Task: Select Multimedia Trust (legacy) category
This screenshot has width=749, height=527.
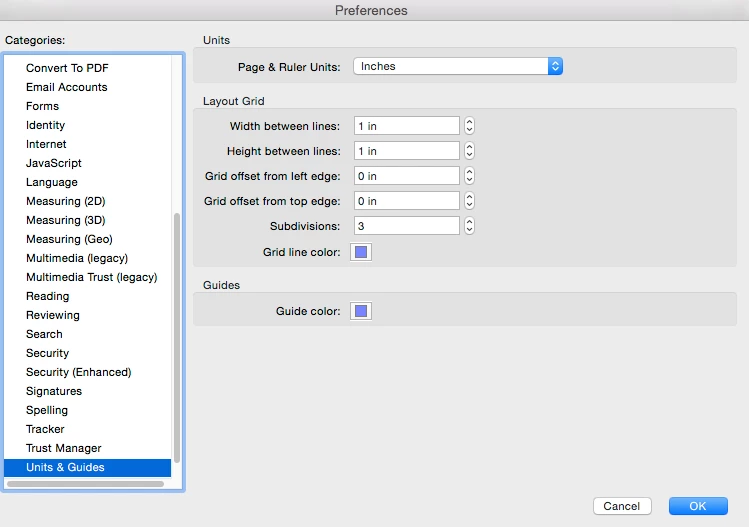Action: tap(87, 277)
